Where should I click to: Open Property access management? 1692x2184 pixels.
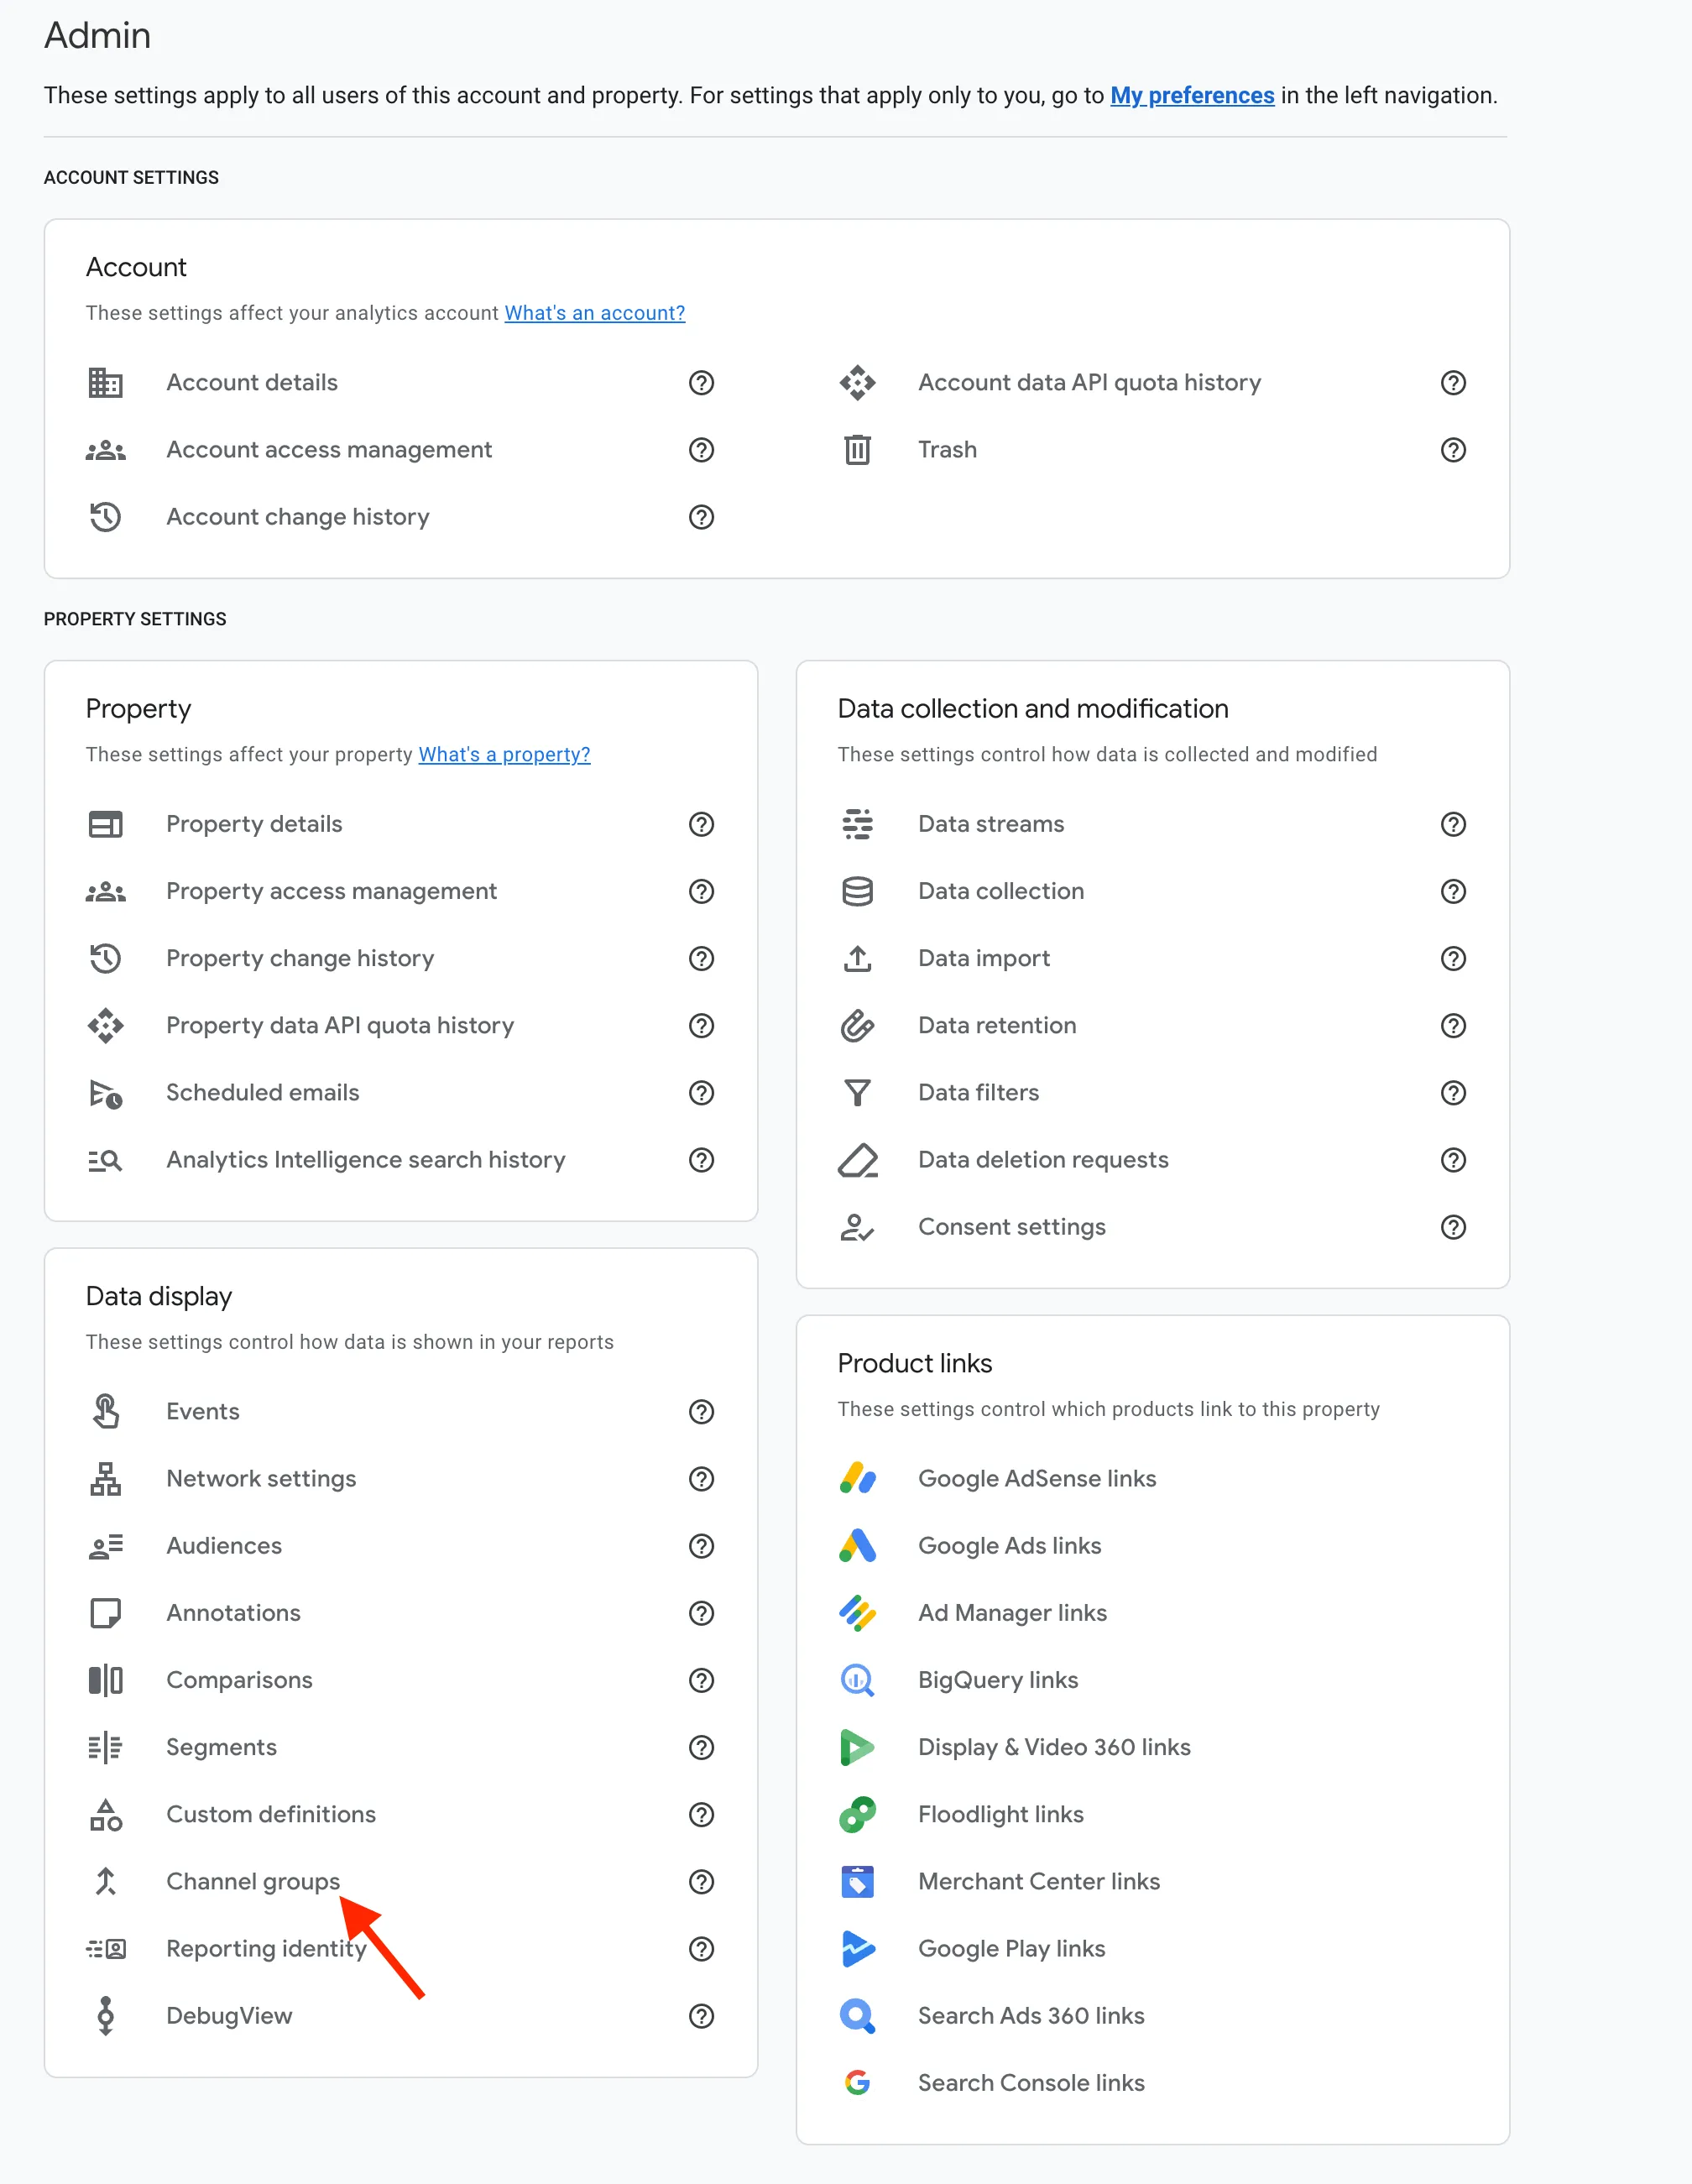pos(331,891)
